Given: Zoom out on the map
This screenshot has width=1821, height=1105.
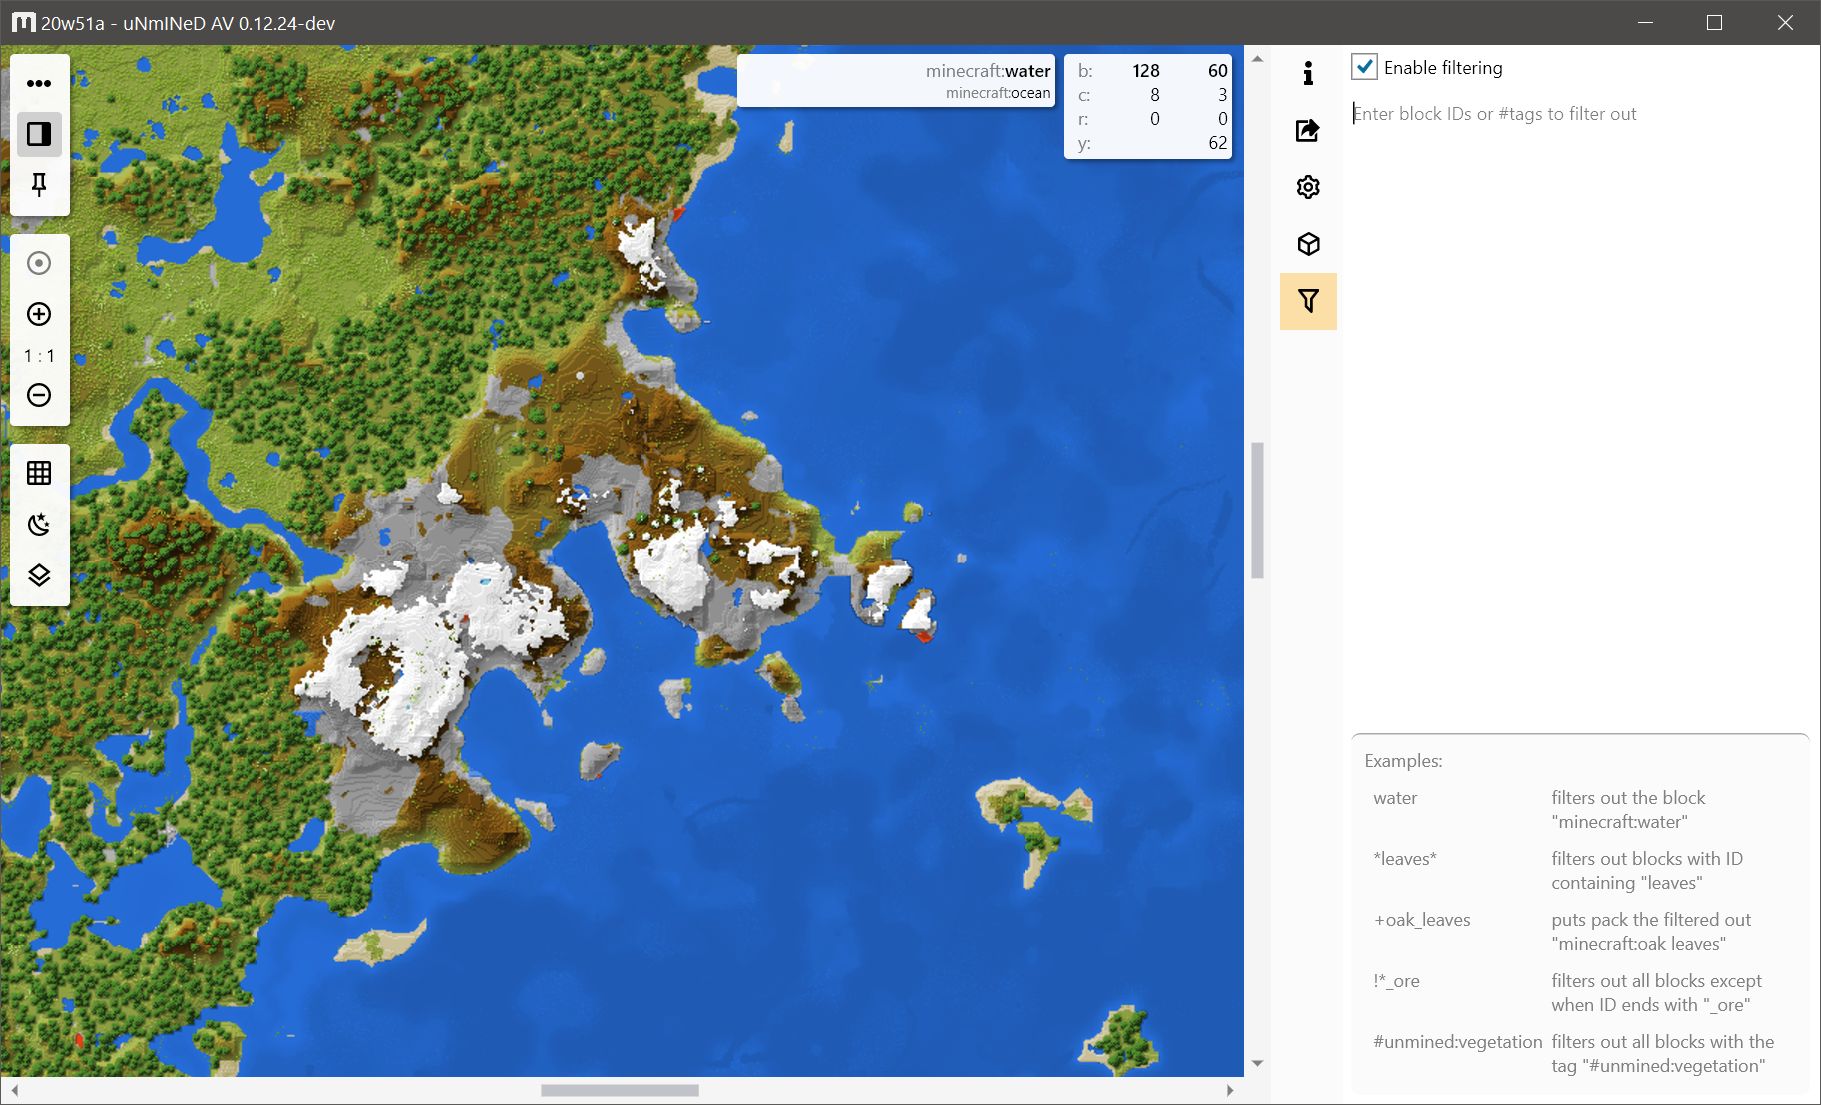Looking at the screenshot, I should tap(40, 395).
